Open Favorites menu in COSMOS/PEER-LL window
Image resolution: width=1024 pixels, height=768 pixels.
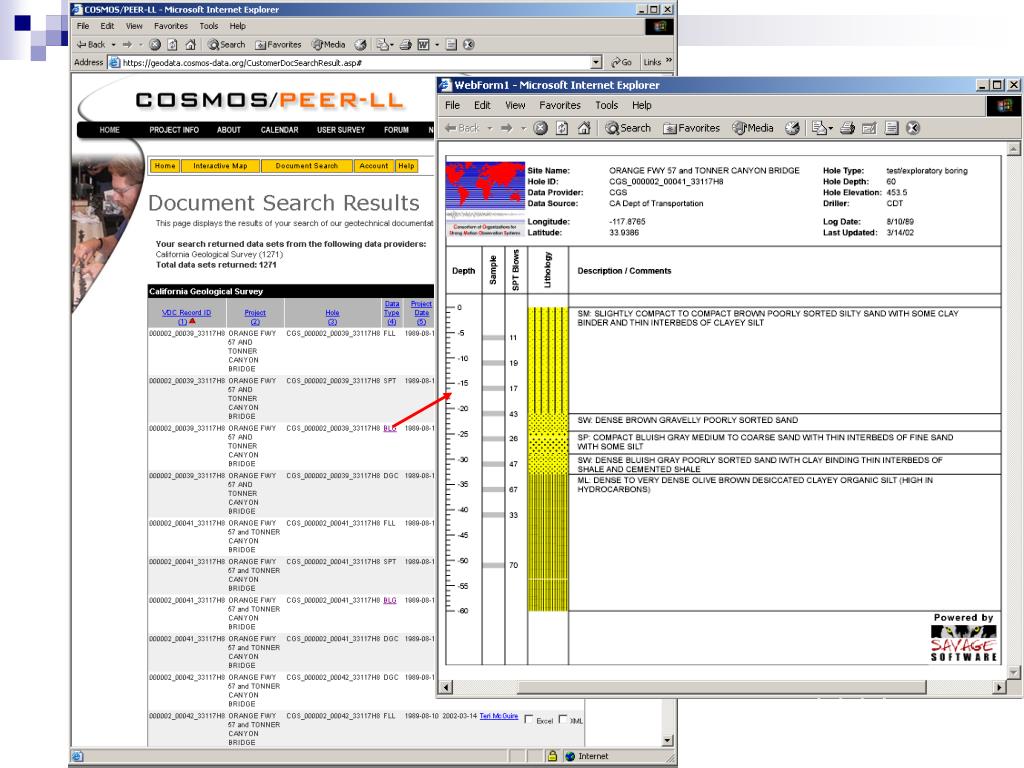coord(171,26)
